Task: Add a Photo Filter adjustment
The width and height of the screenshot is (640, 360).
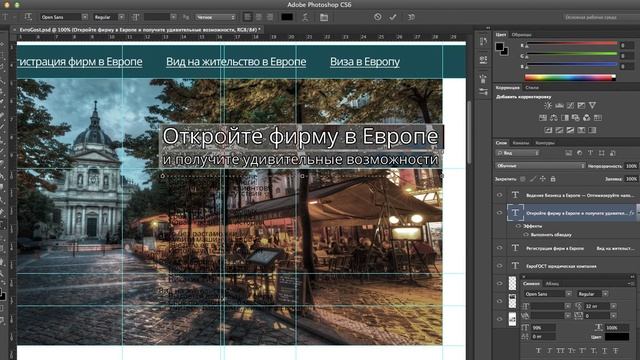Action: click(576, 118)
